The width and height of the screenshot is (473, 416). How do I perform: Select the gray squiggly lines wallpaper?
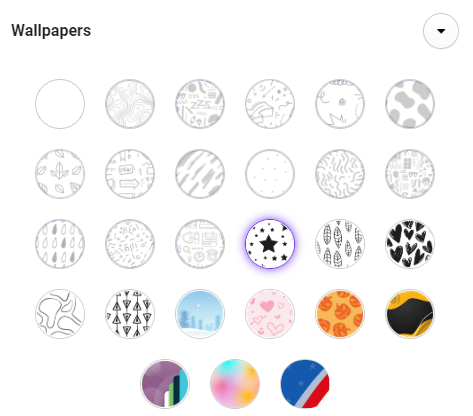(x=340, y=174)
